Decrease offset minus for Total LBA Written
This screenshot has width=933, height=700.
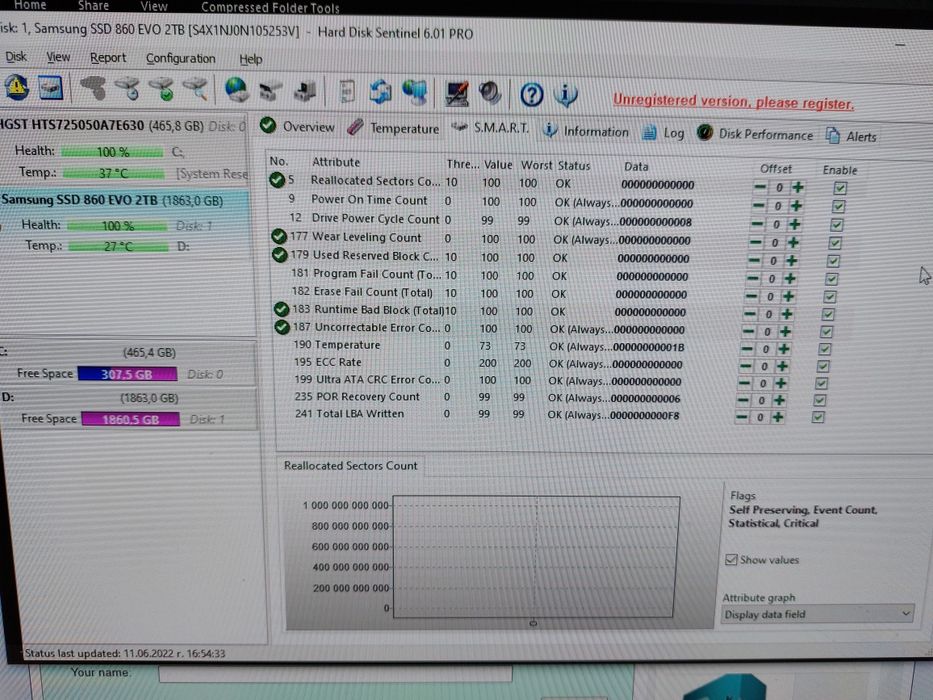(741, 417)
